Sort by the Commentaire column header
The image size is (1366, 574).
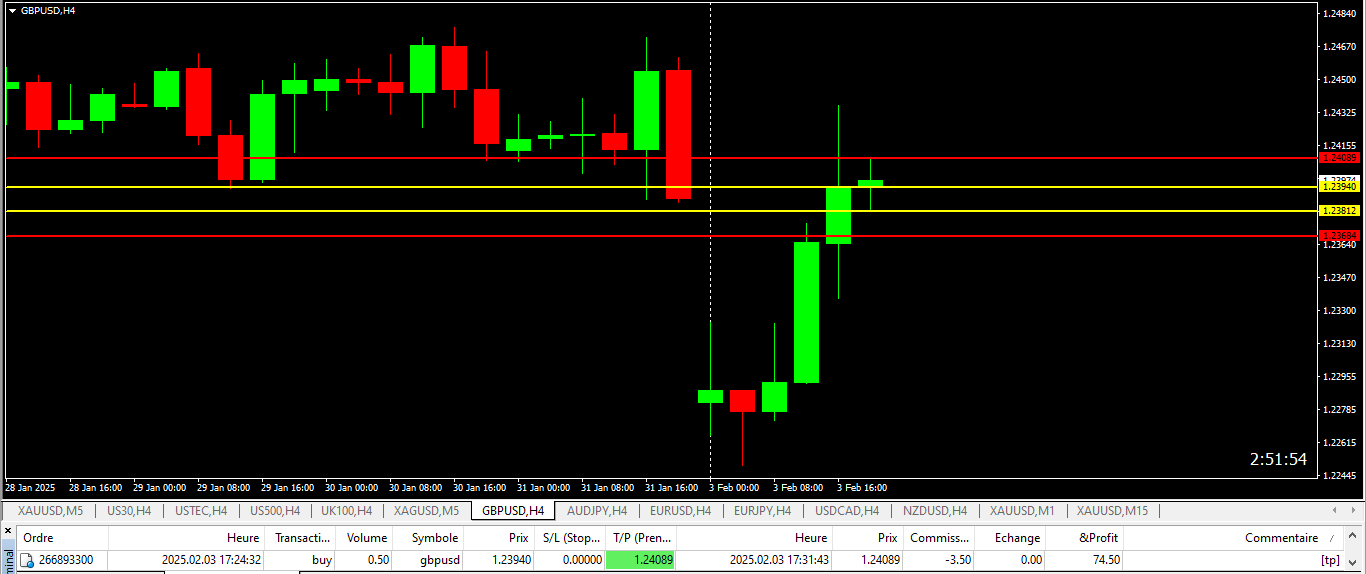coord(1280,538)
